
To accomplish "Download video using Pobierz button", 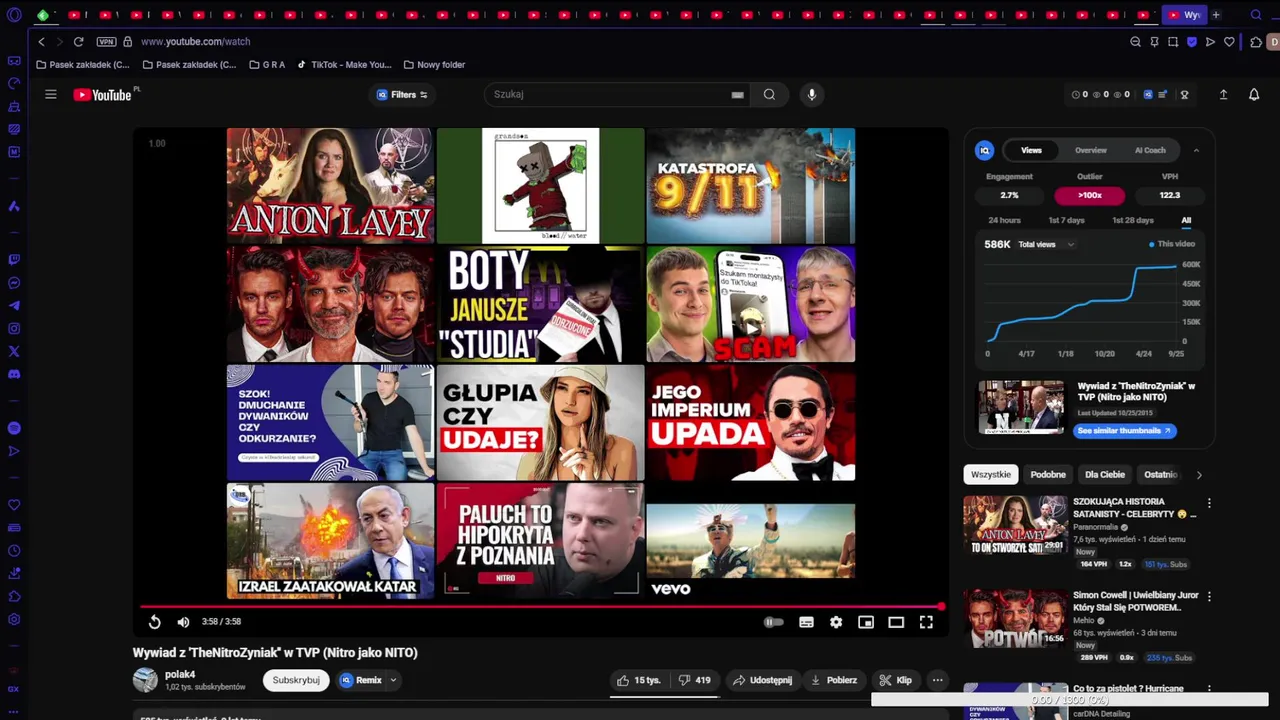I will click(x=834, y=680).
